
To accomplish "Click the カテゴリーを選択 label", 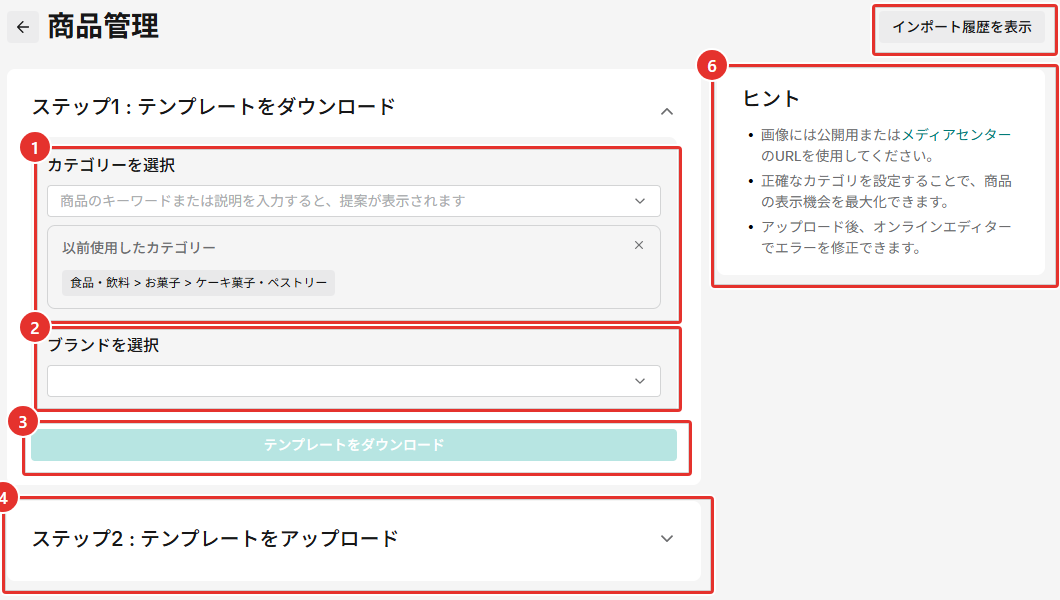I will 112,165.
